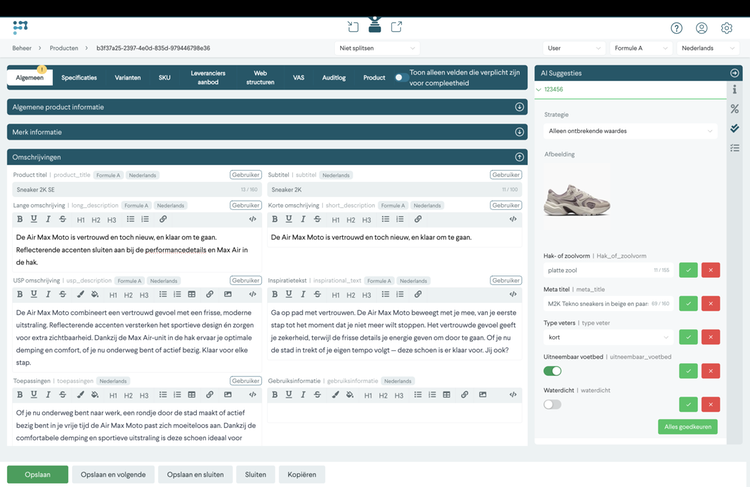
Task: Click Opslaan en sluiten button
Action: pyautogui.click(x=195, y=475)
